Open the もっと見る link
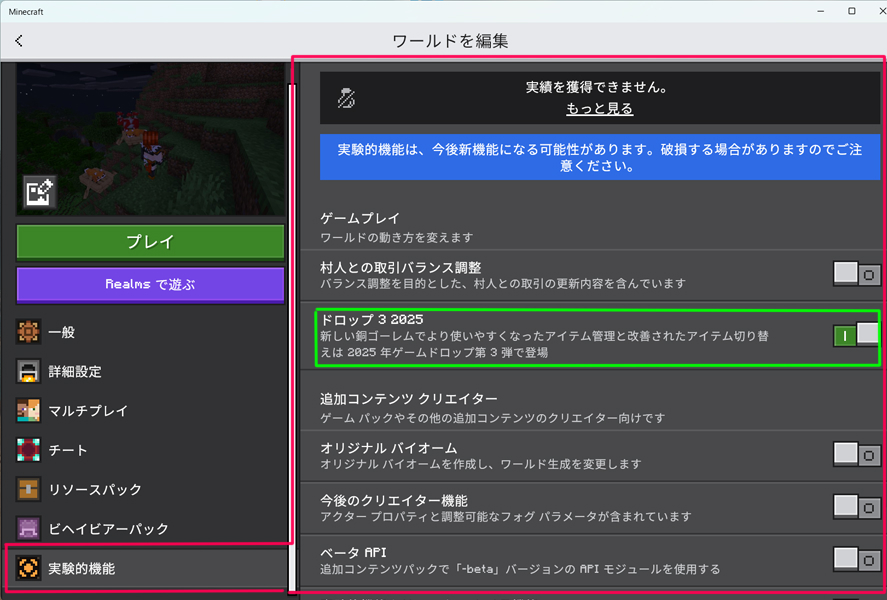 coord(600,109)
